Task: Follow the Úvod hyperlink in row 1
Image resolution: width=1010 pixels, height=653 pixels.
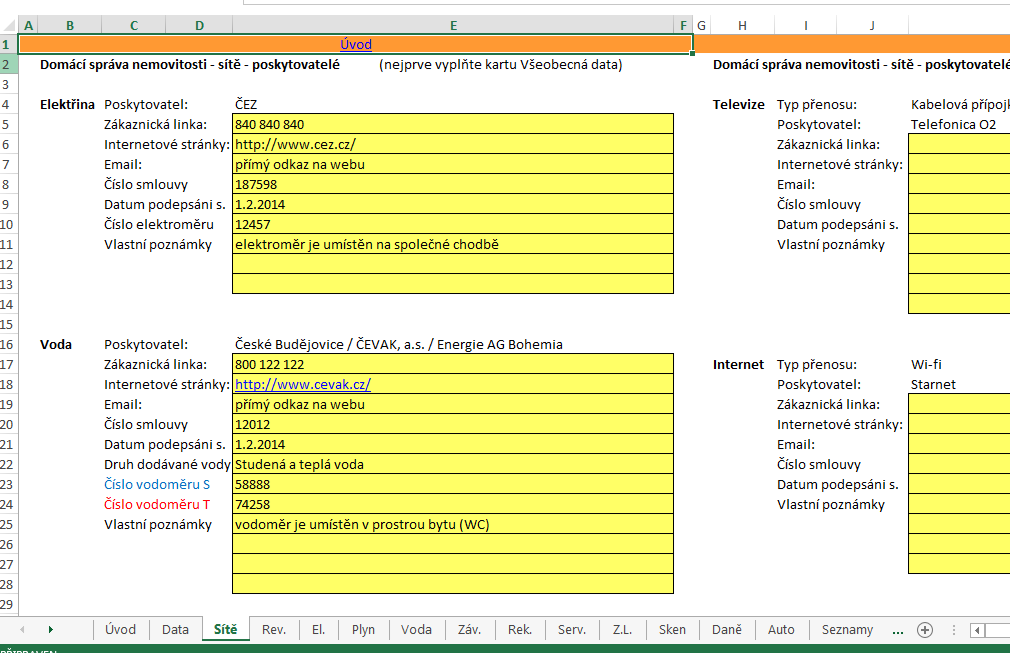Action: [356, 44]
